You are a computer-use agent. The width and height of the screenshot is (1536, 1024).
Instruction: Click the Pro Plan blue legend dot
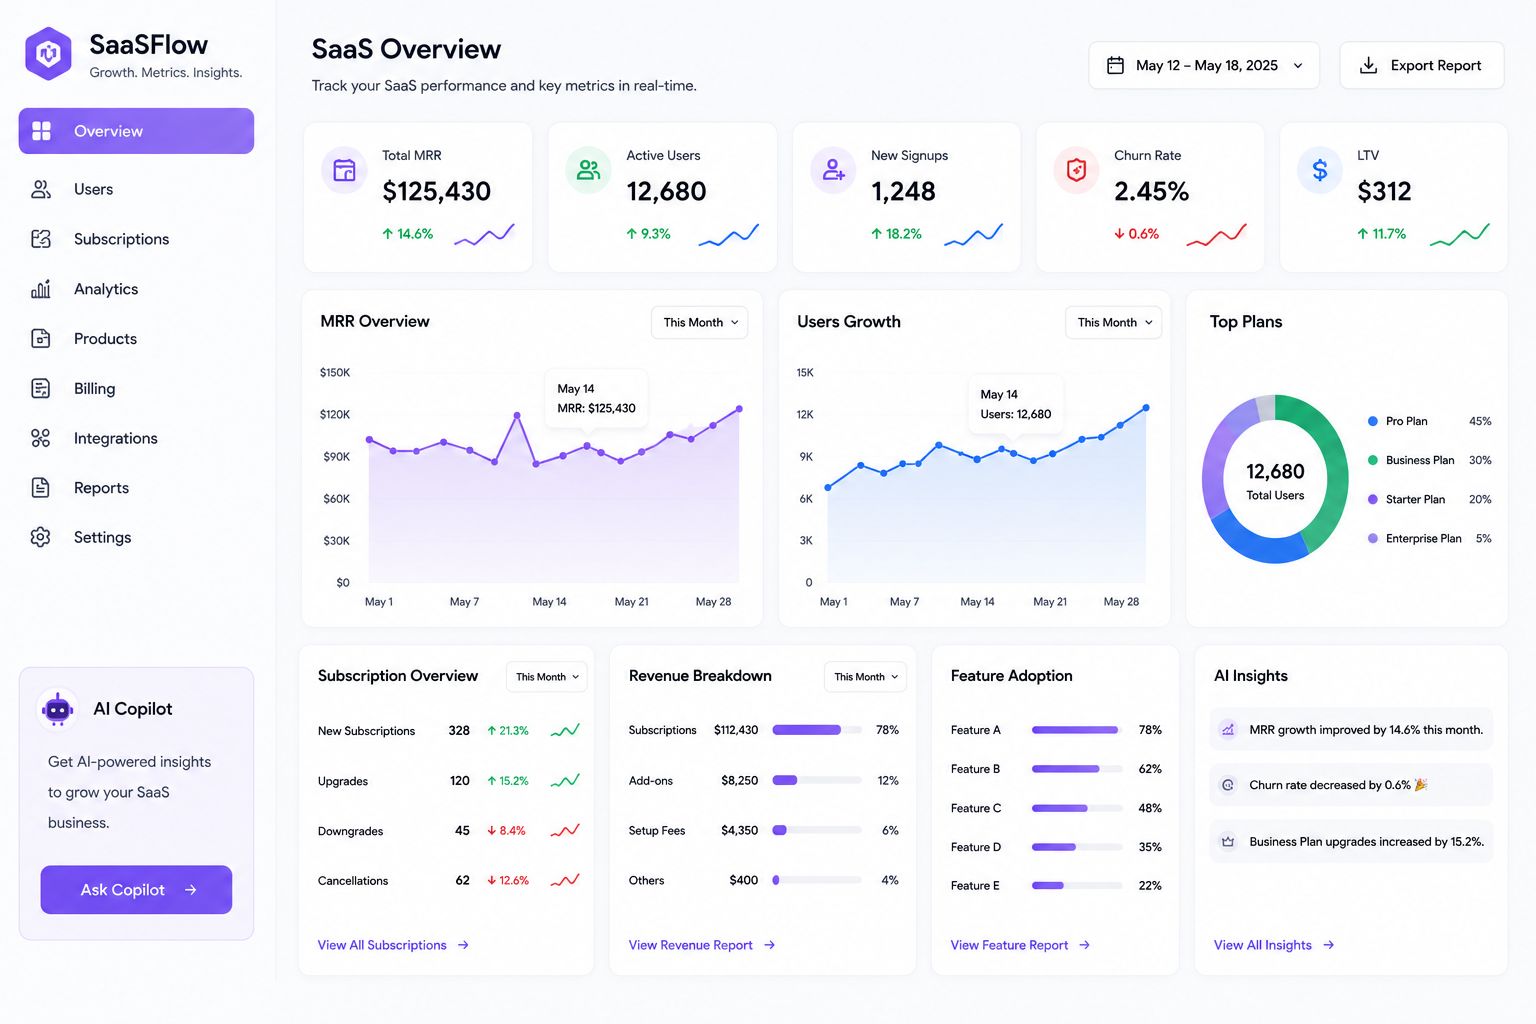click(1373, 421)
